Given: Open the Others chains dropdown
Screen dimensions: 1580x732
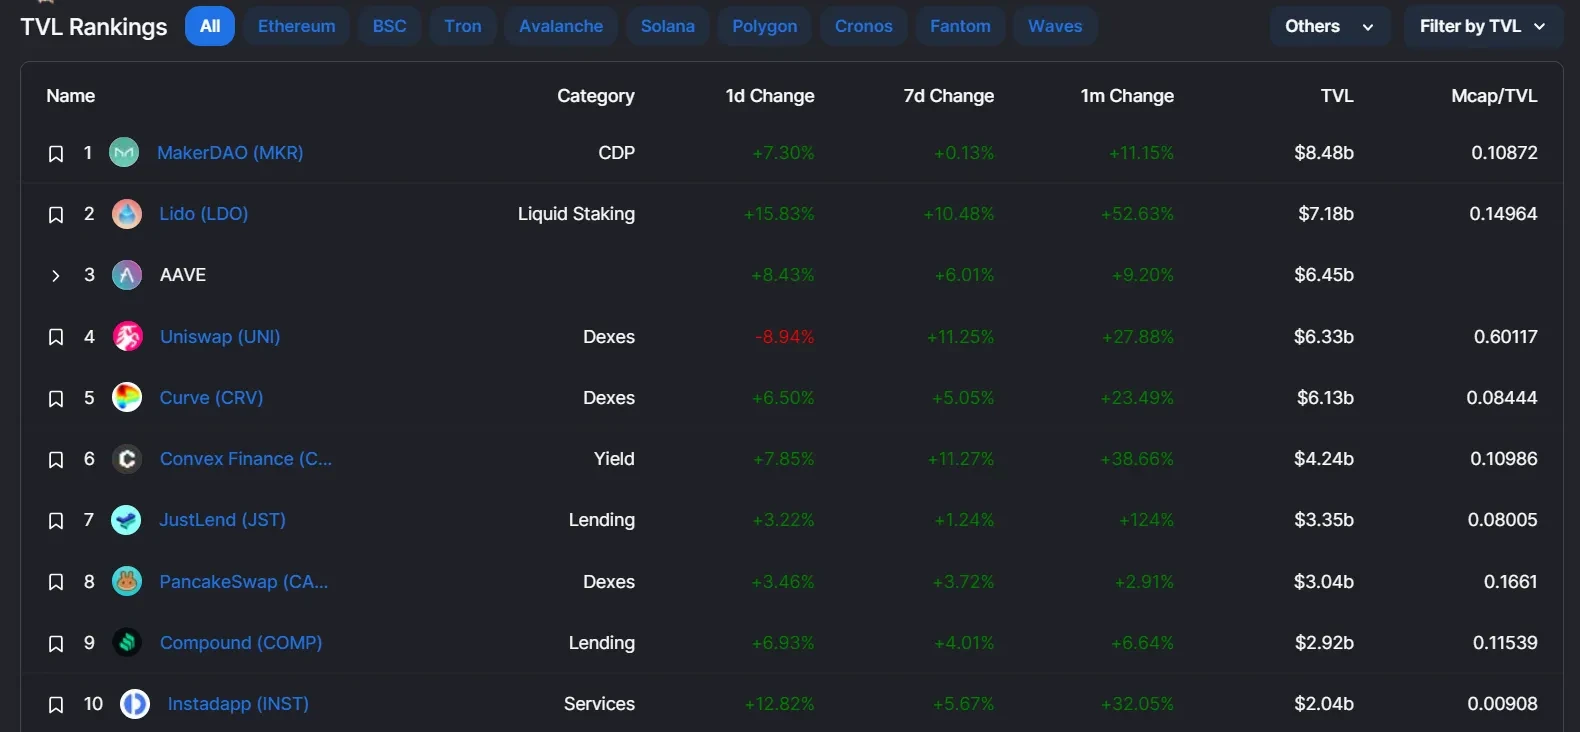Looking at the screenshot, I should (1330, 26).
